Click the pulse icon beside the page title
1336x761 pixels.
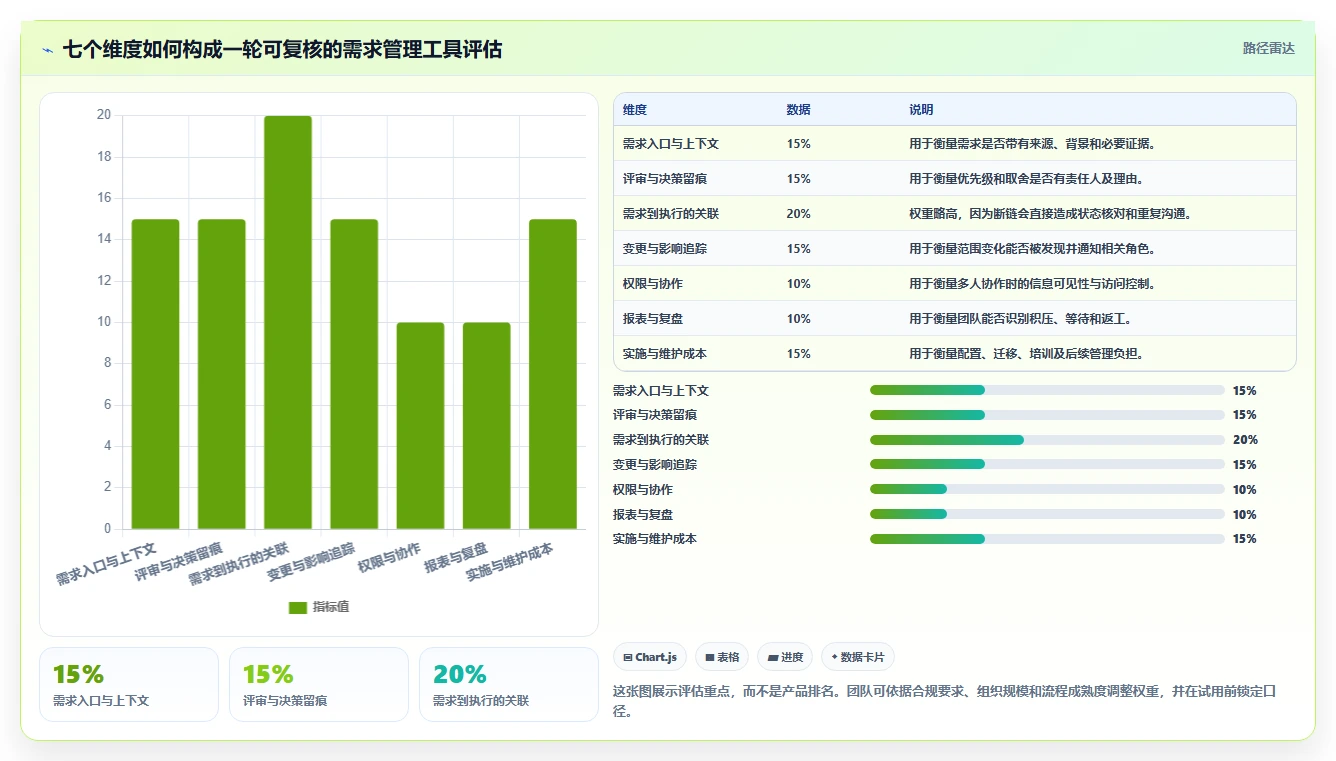(x=48, y=49)
